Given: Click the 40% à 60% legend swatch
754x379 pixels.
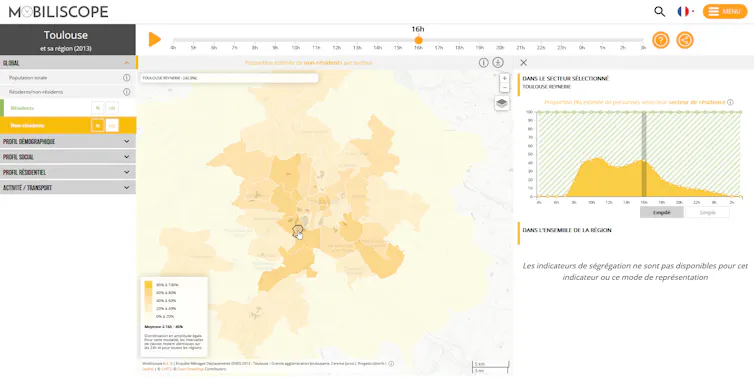Looking at the screenshot, I should click(149, 301).
